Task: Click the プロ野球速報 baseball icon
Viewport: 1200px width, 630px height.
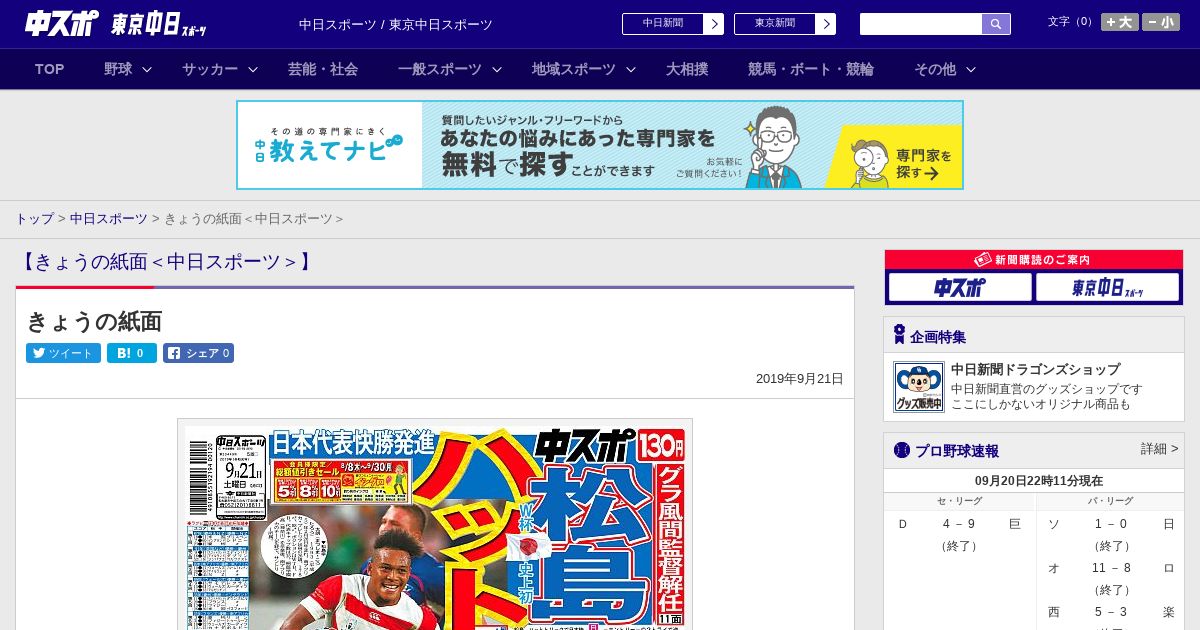Action: 902,450
